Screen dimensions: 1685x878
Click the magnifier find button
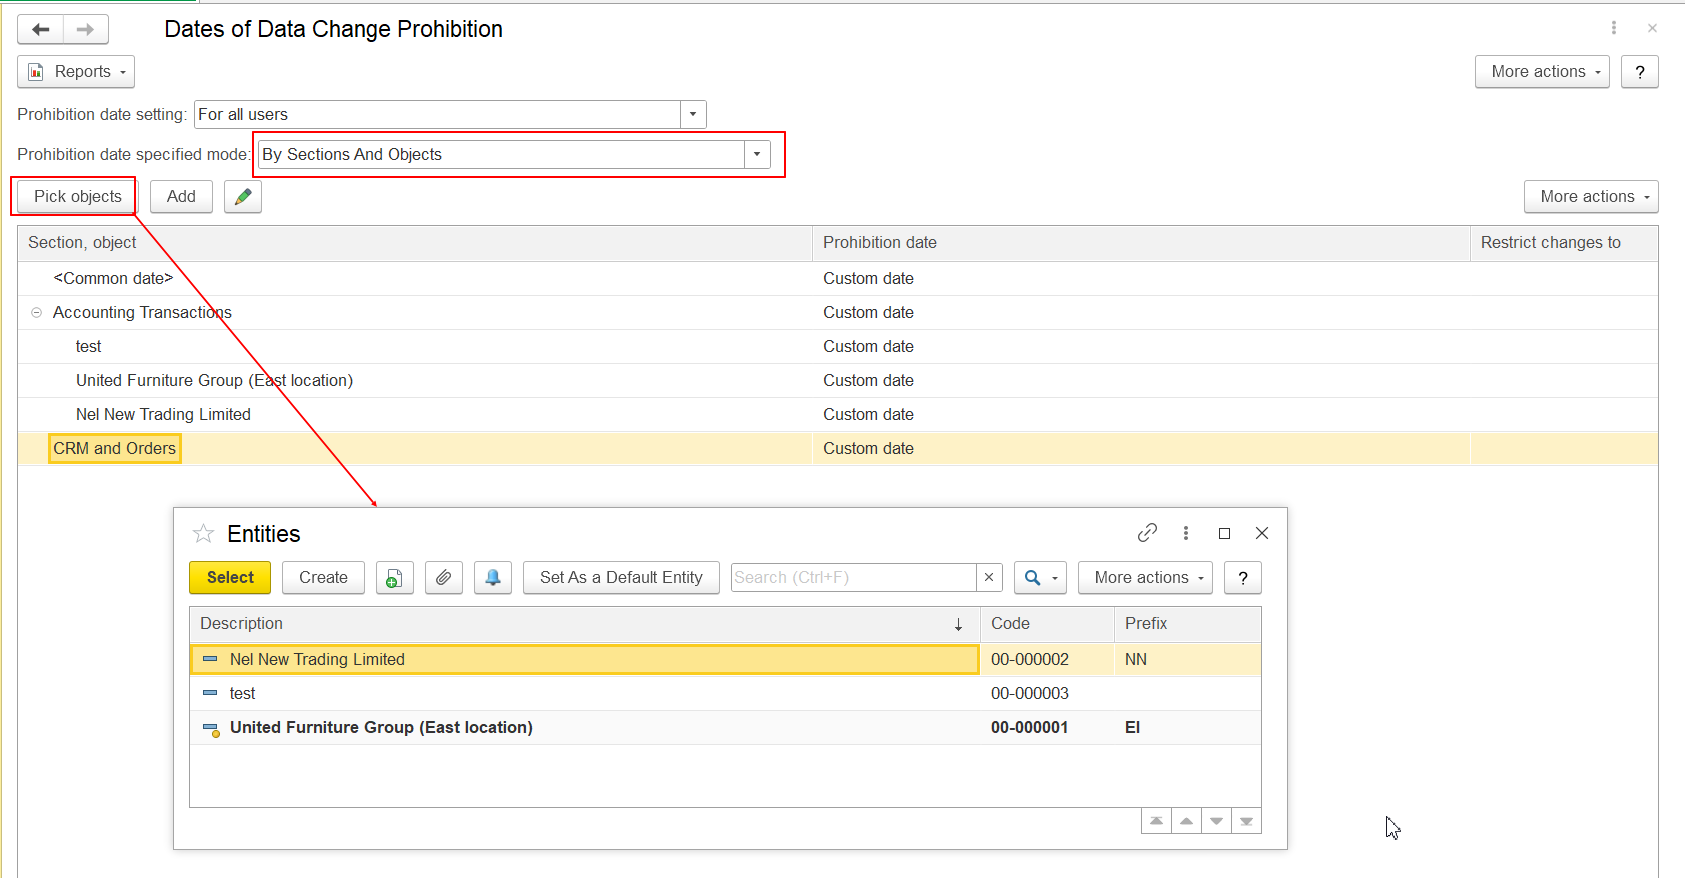click(1040, 578)
